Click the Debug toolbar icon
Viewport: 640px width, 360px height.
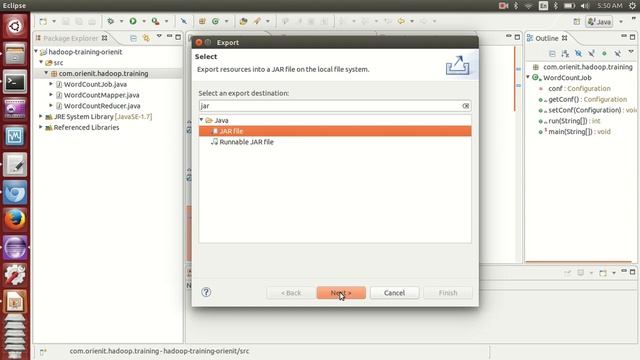(111, 21)
